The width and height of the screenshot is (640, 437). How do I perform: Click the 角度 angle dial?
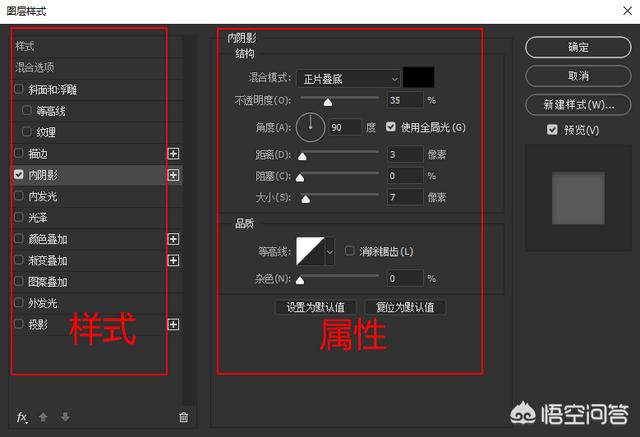click(310, 127)
